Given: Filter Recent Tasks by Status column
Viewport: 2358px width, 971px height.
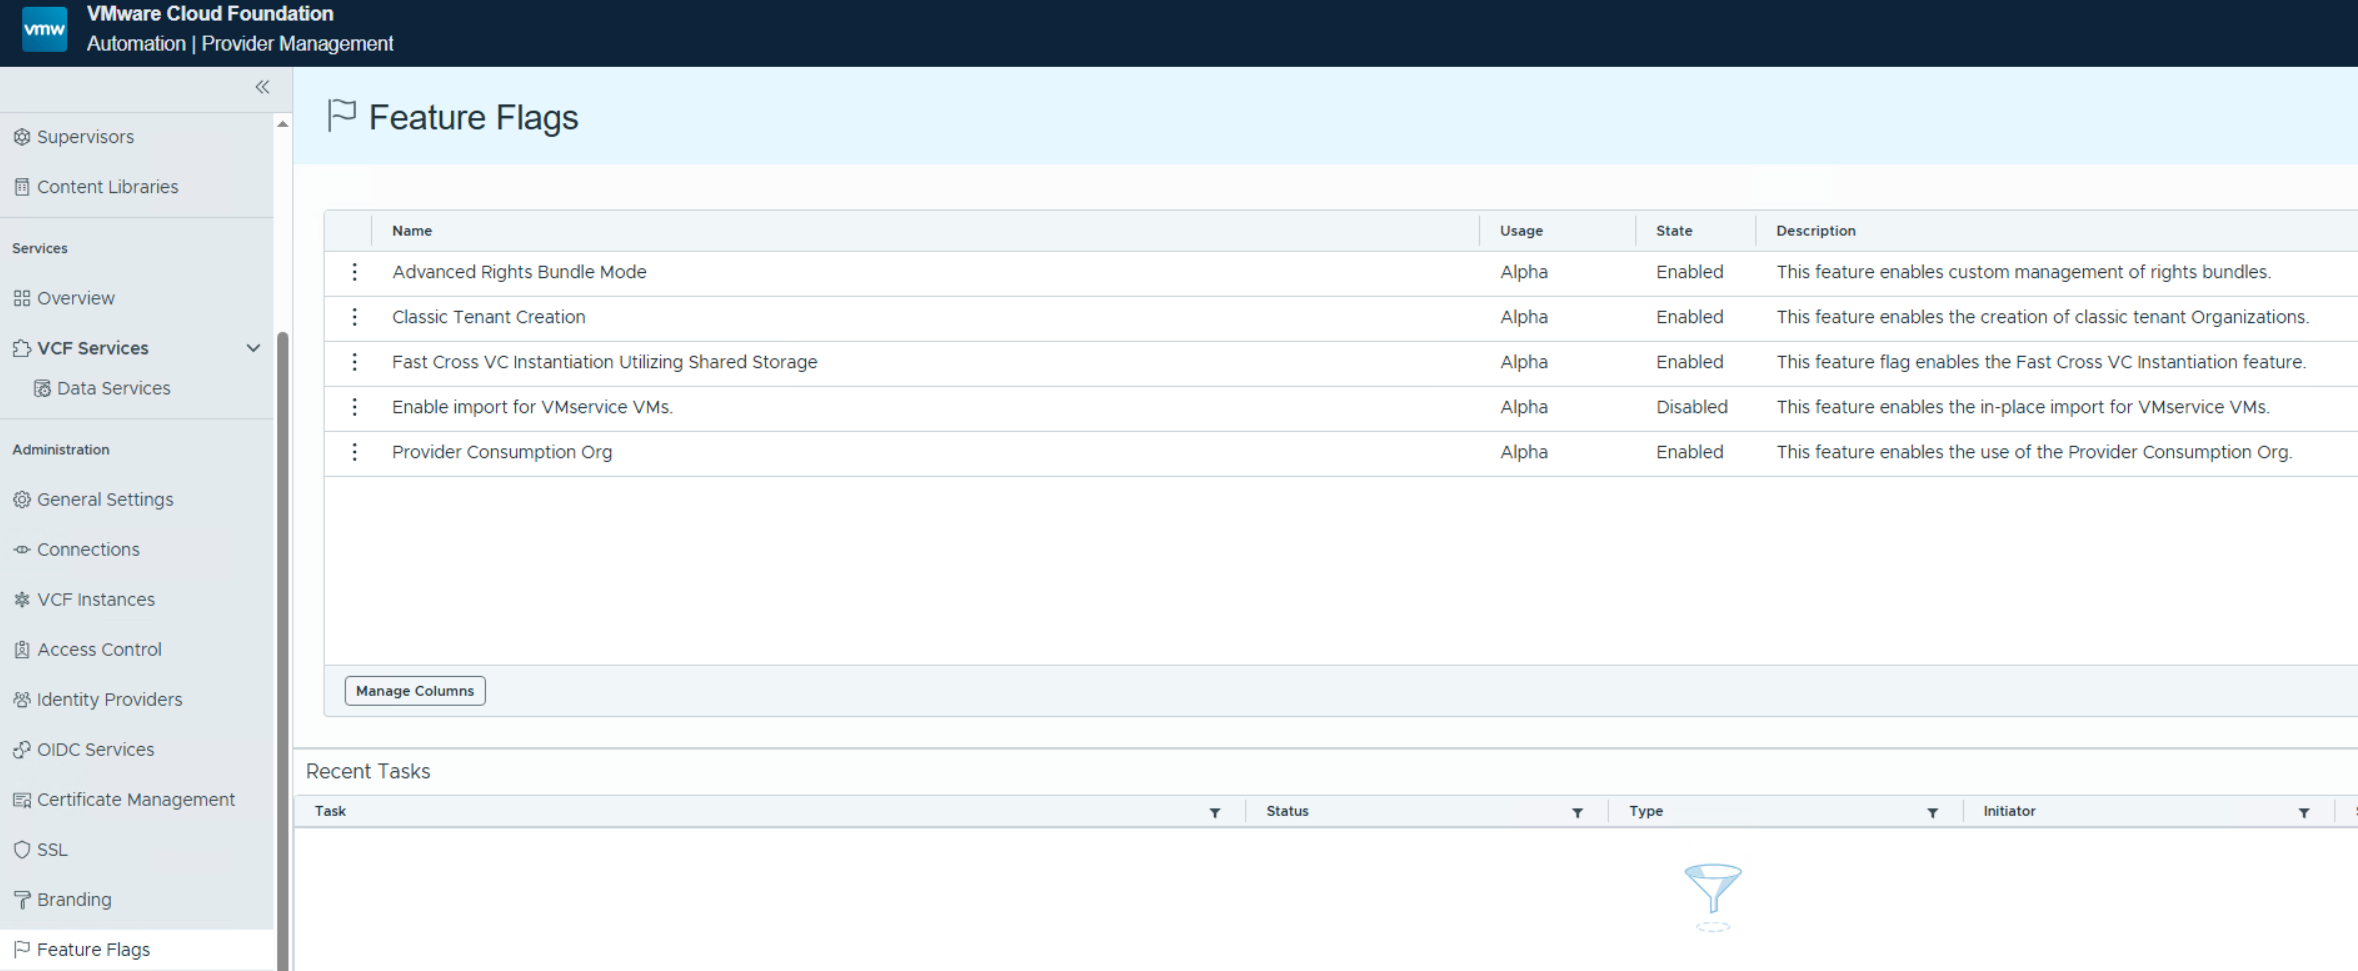Looking at the screenshot, I should tap(1576, 813).
